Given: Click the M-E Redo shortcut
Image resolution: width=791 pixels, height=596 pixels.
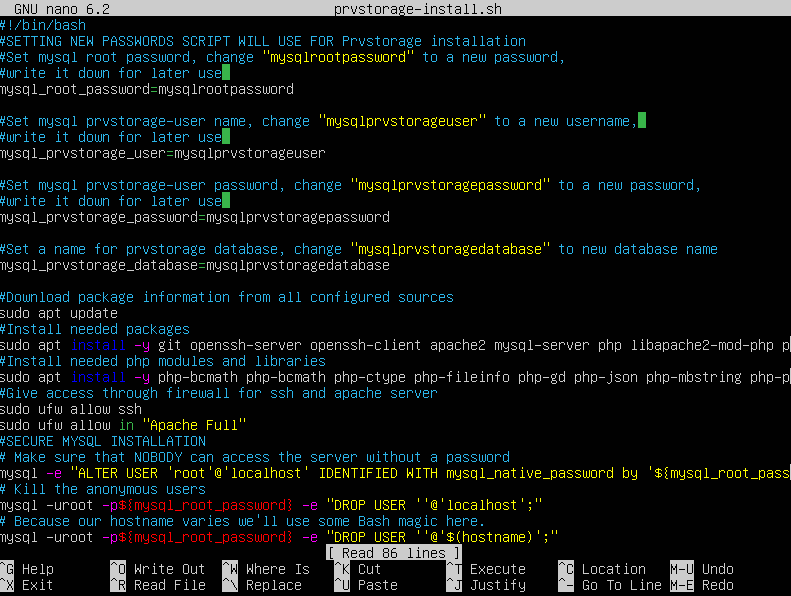Looking at the screenshot, I should (702, 585).
